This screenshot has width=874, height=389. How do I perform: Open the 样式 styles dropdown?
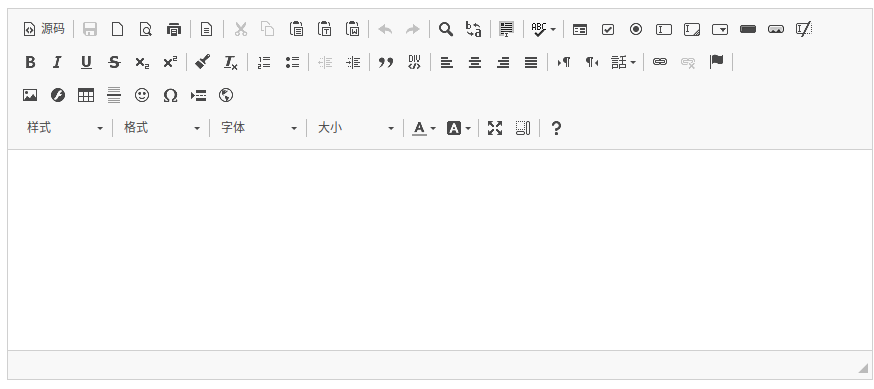(65, 128)
